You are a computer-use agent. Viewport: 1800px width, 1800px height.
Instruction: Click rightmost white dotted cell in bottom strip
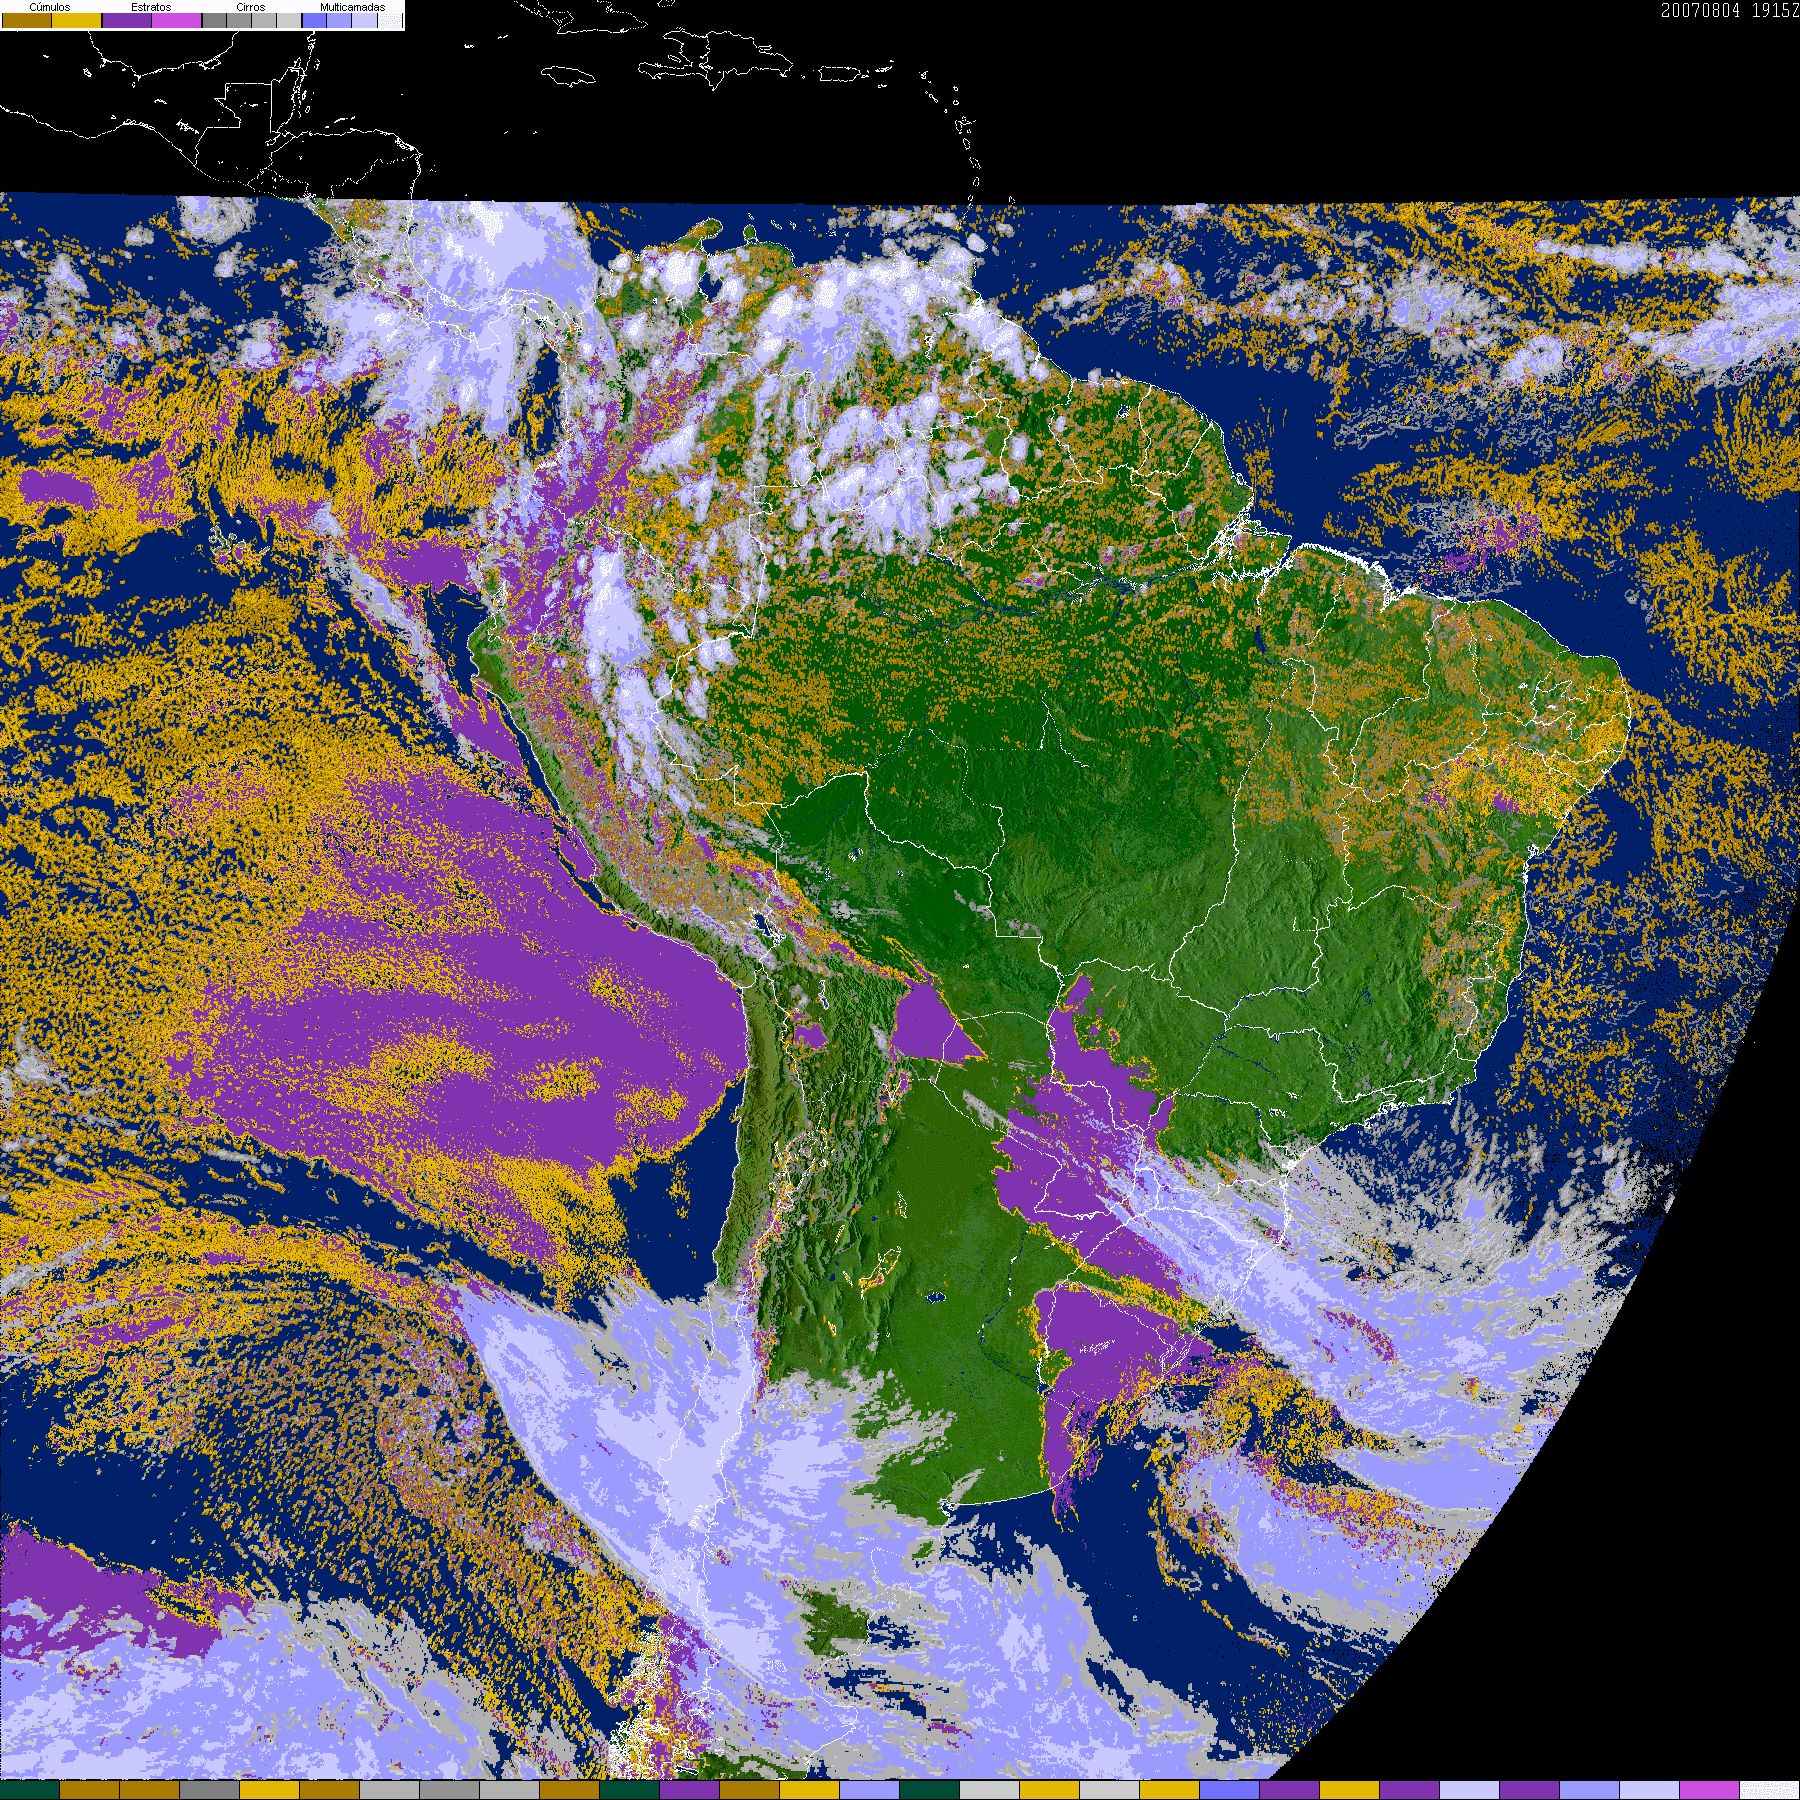pyautogui.click(x=1769, y=1790)
